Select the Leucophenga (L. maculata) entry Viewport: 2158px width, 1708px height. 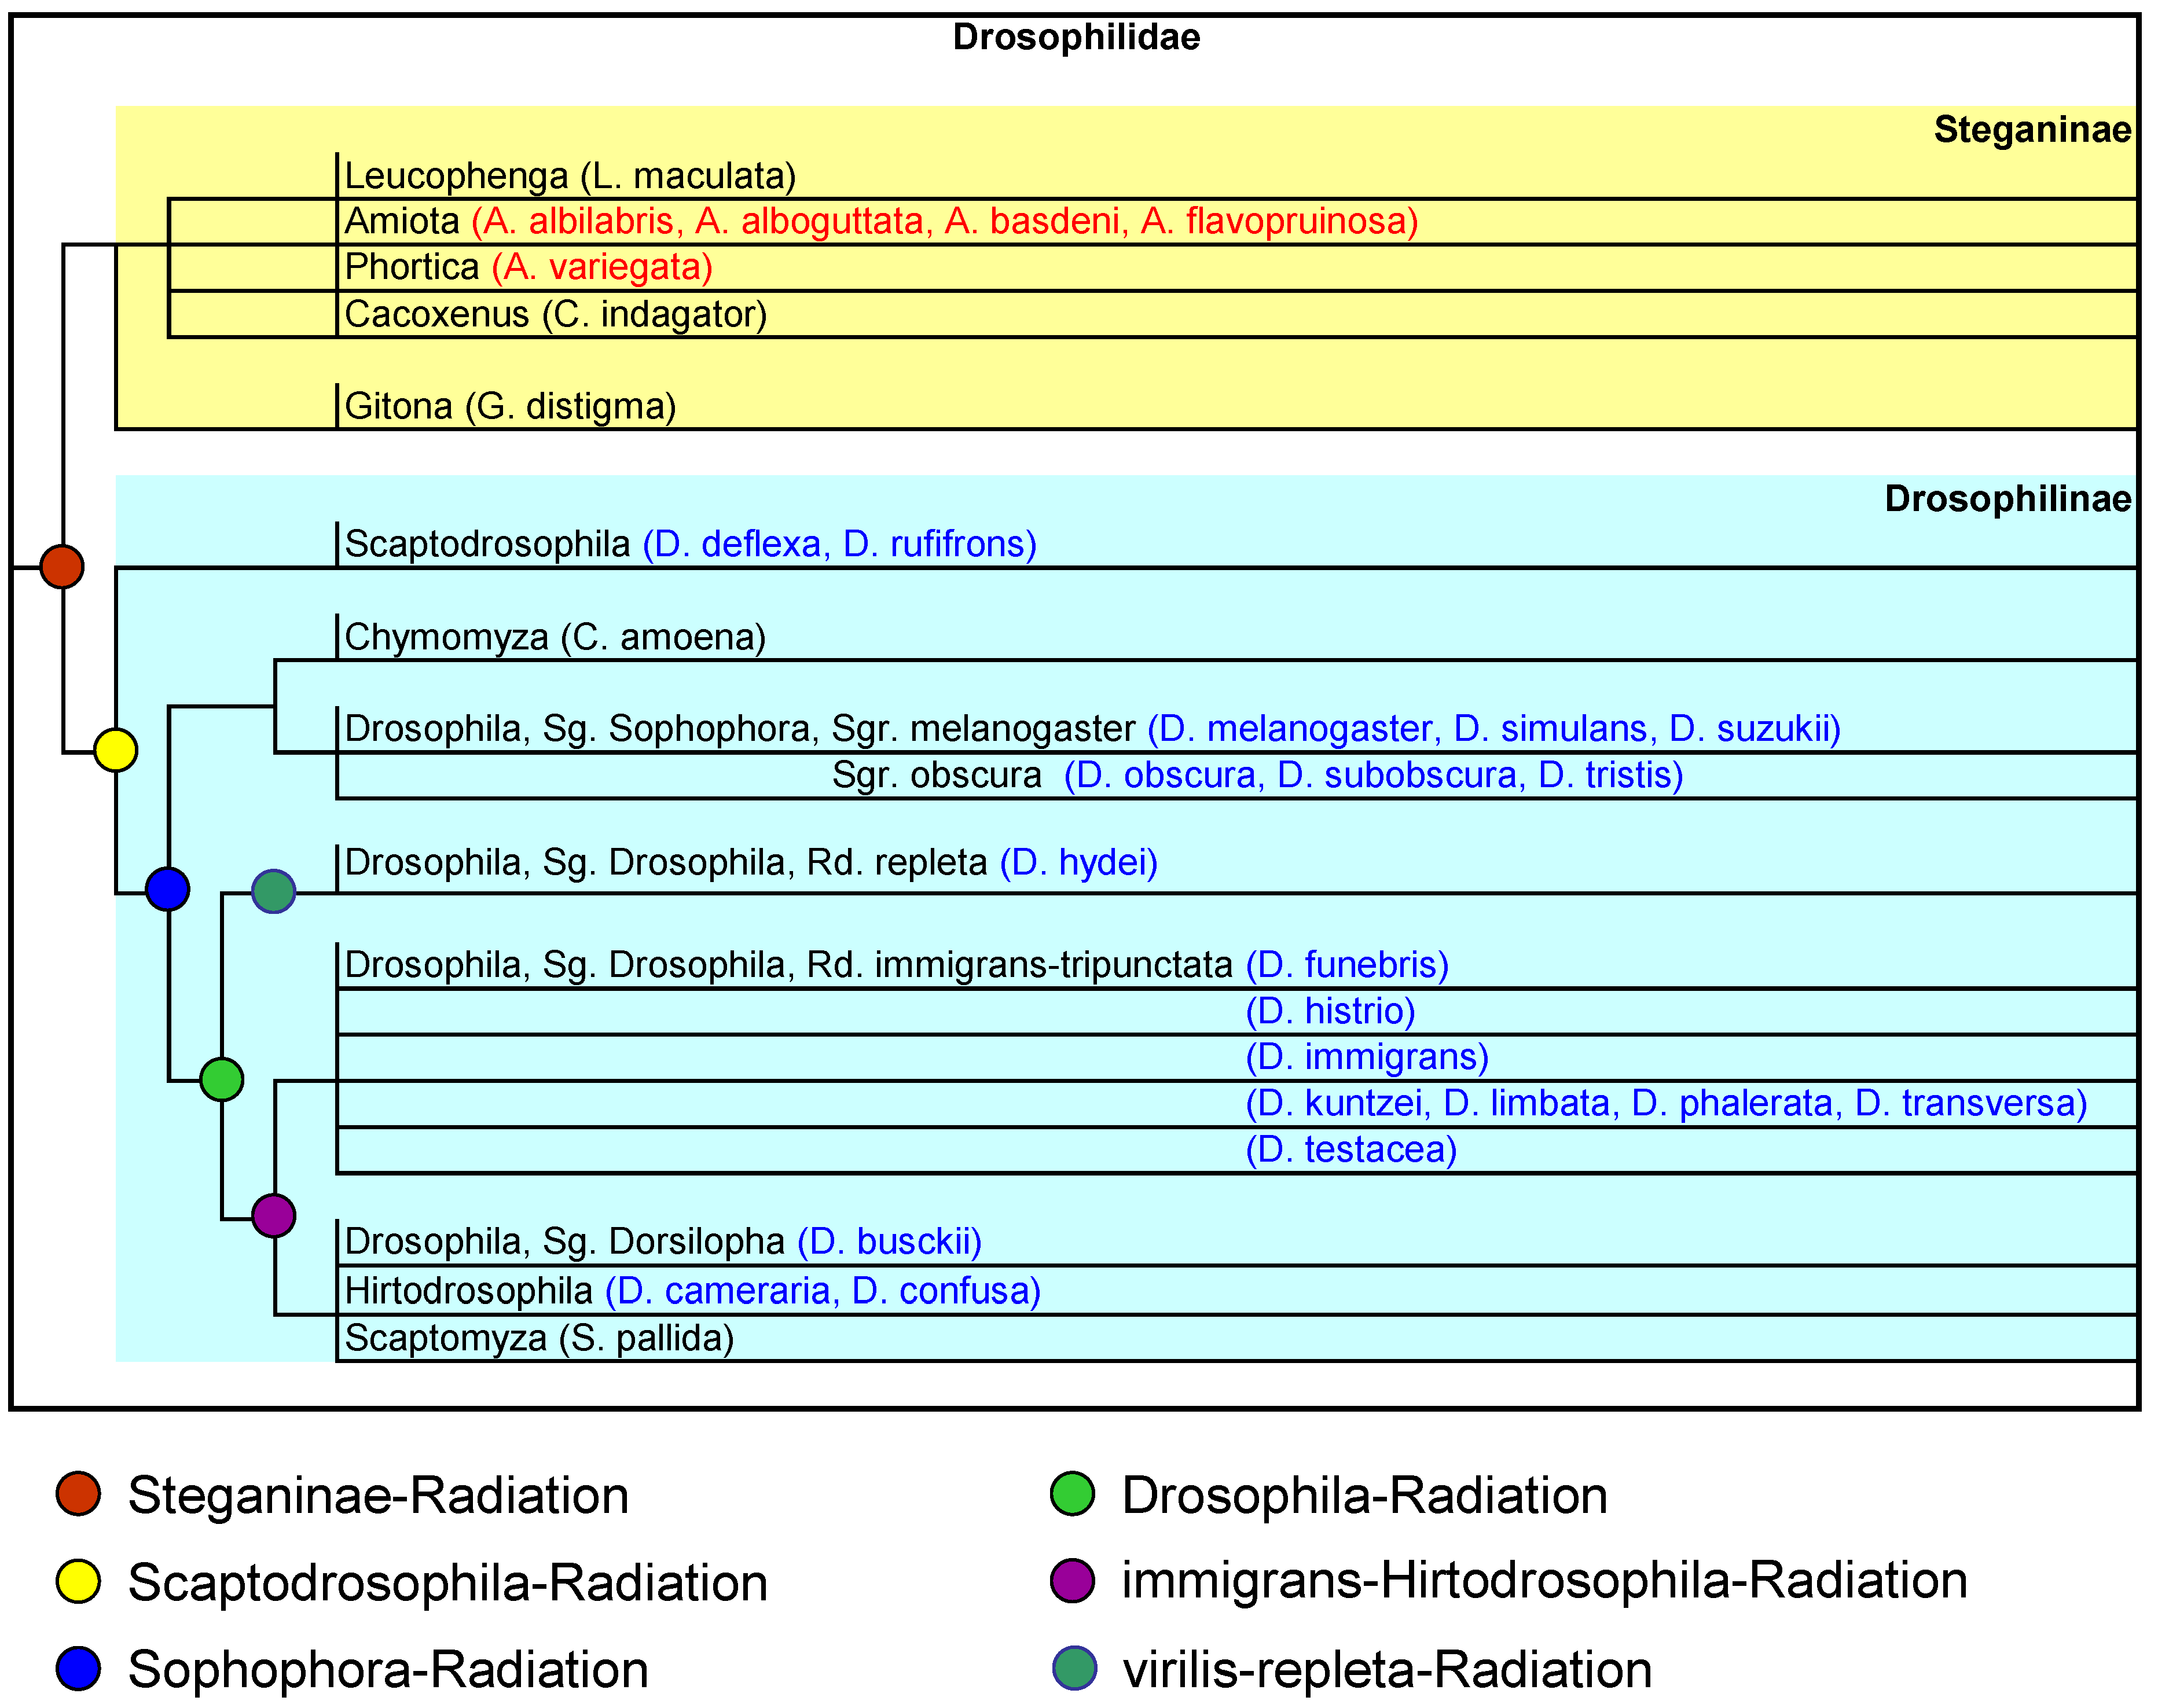click(570, 176)
